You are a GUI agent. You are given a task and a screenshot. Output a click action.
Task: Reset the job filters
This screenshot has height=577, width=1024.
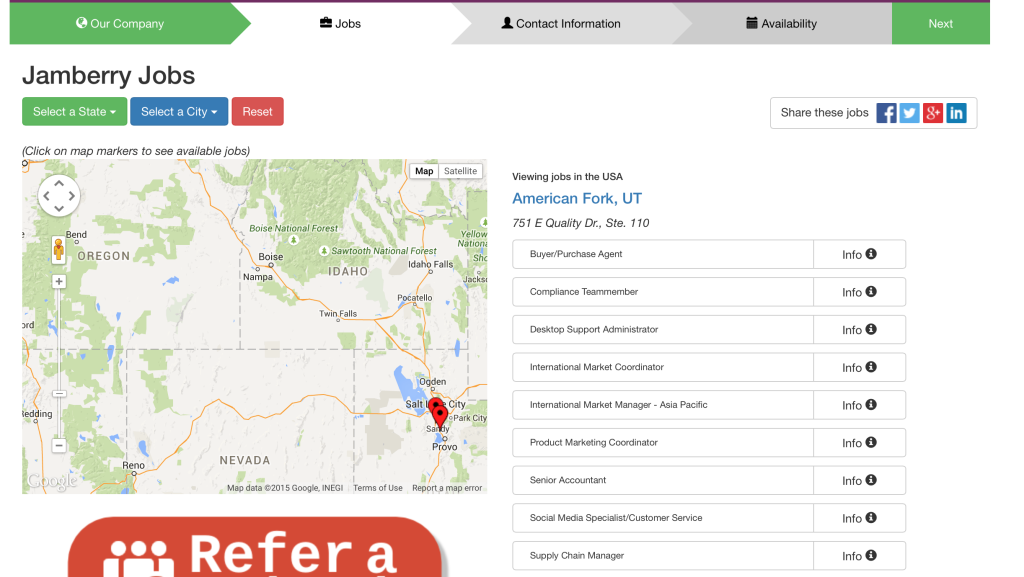[257, 112]
